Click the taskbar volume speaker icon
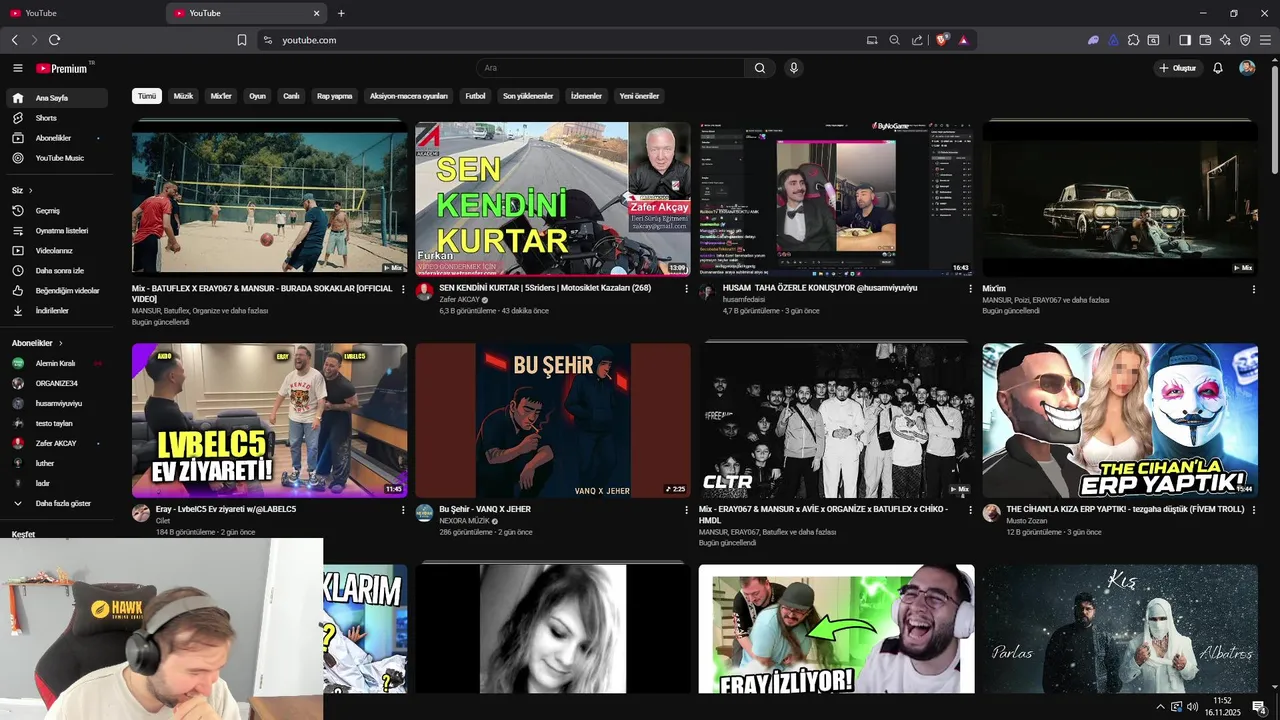The image size is (1280, 720). pyautogui.click(x=1192, y=706)
